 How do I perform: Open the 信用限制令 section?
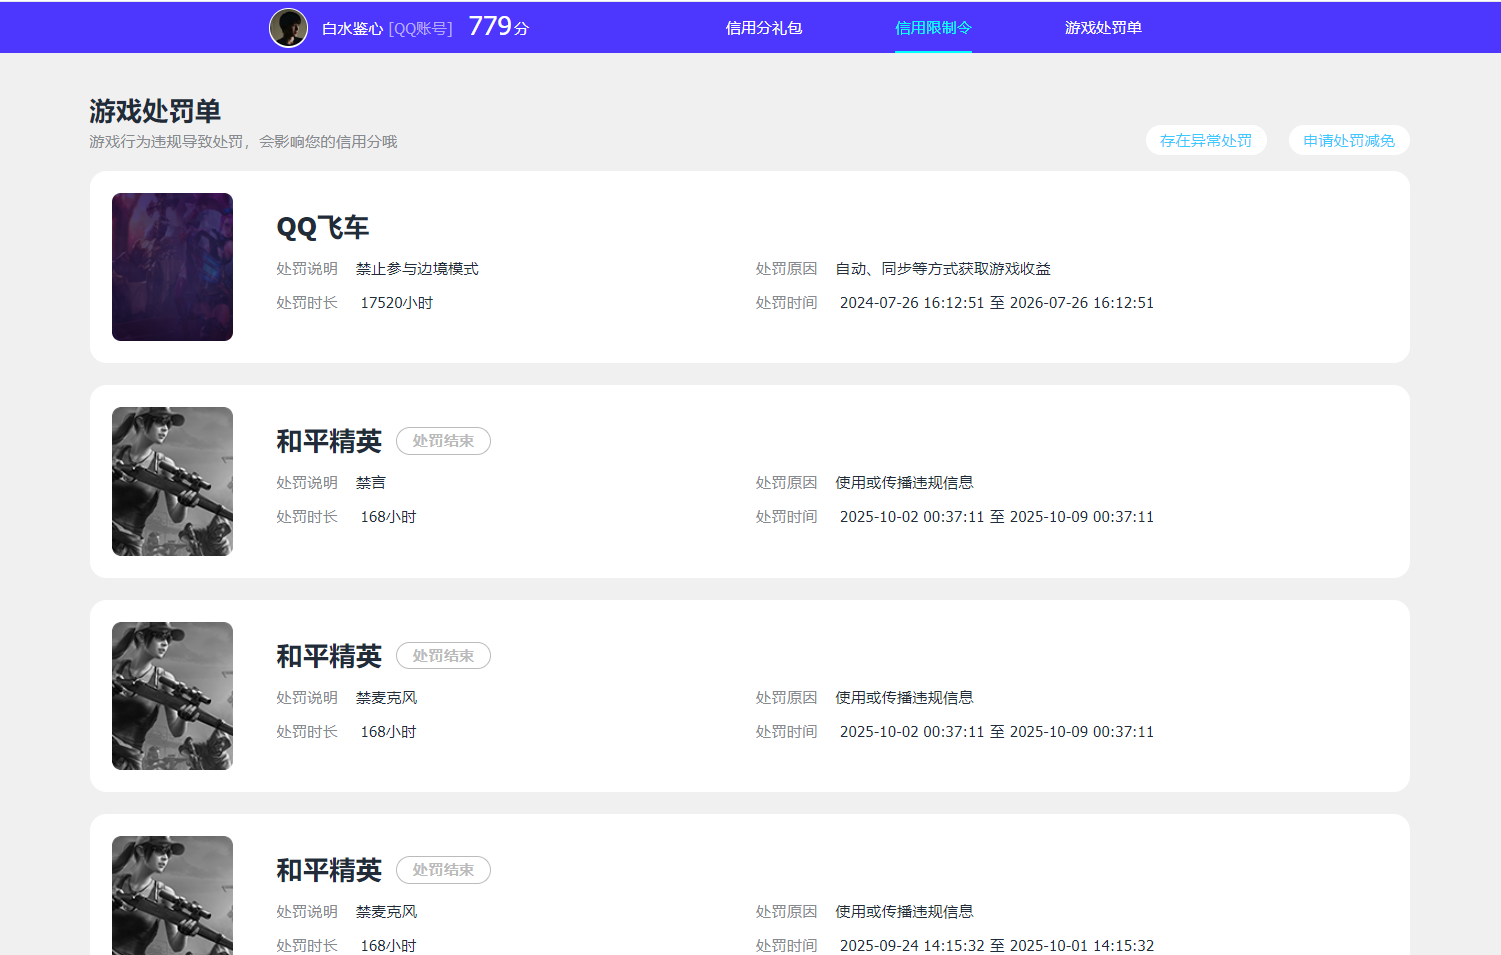click(932, 28)
